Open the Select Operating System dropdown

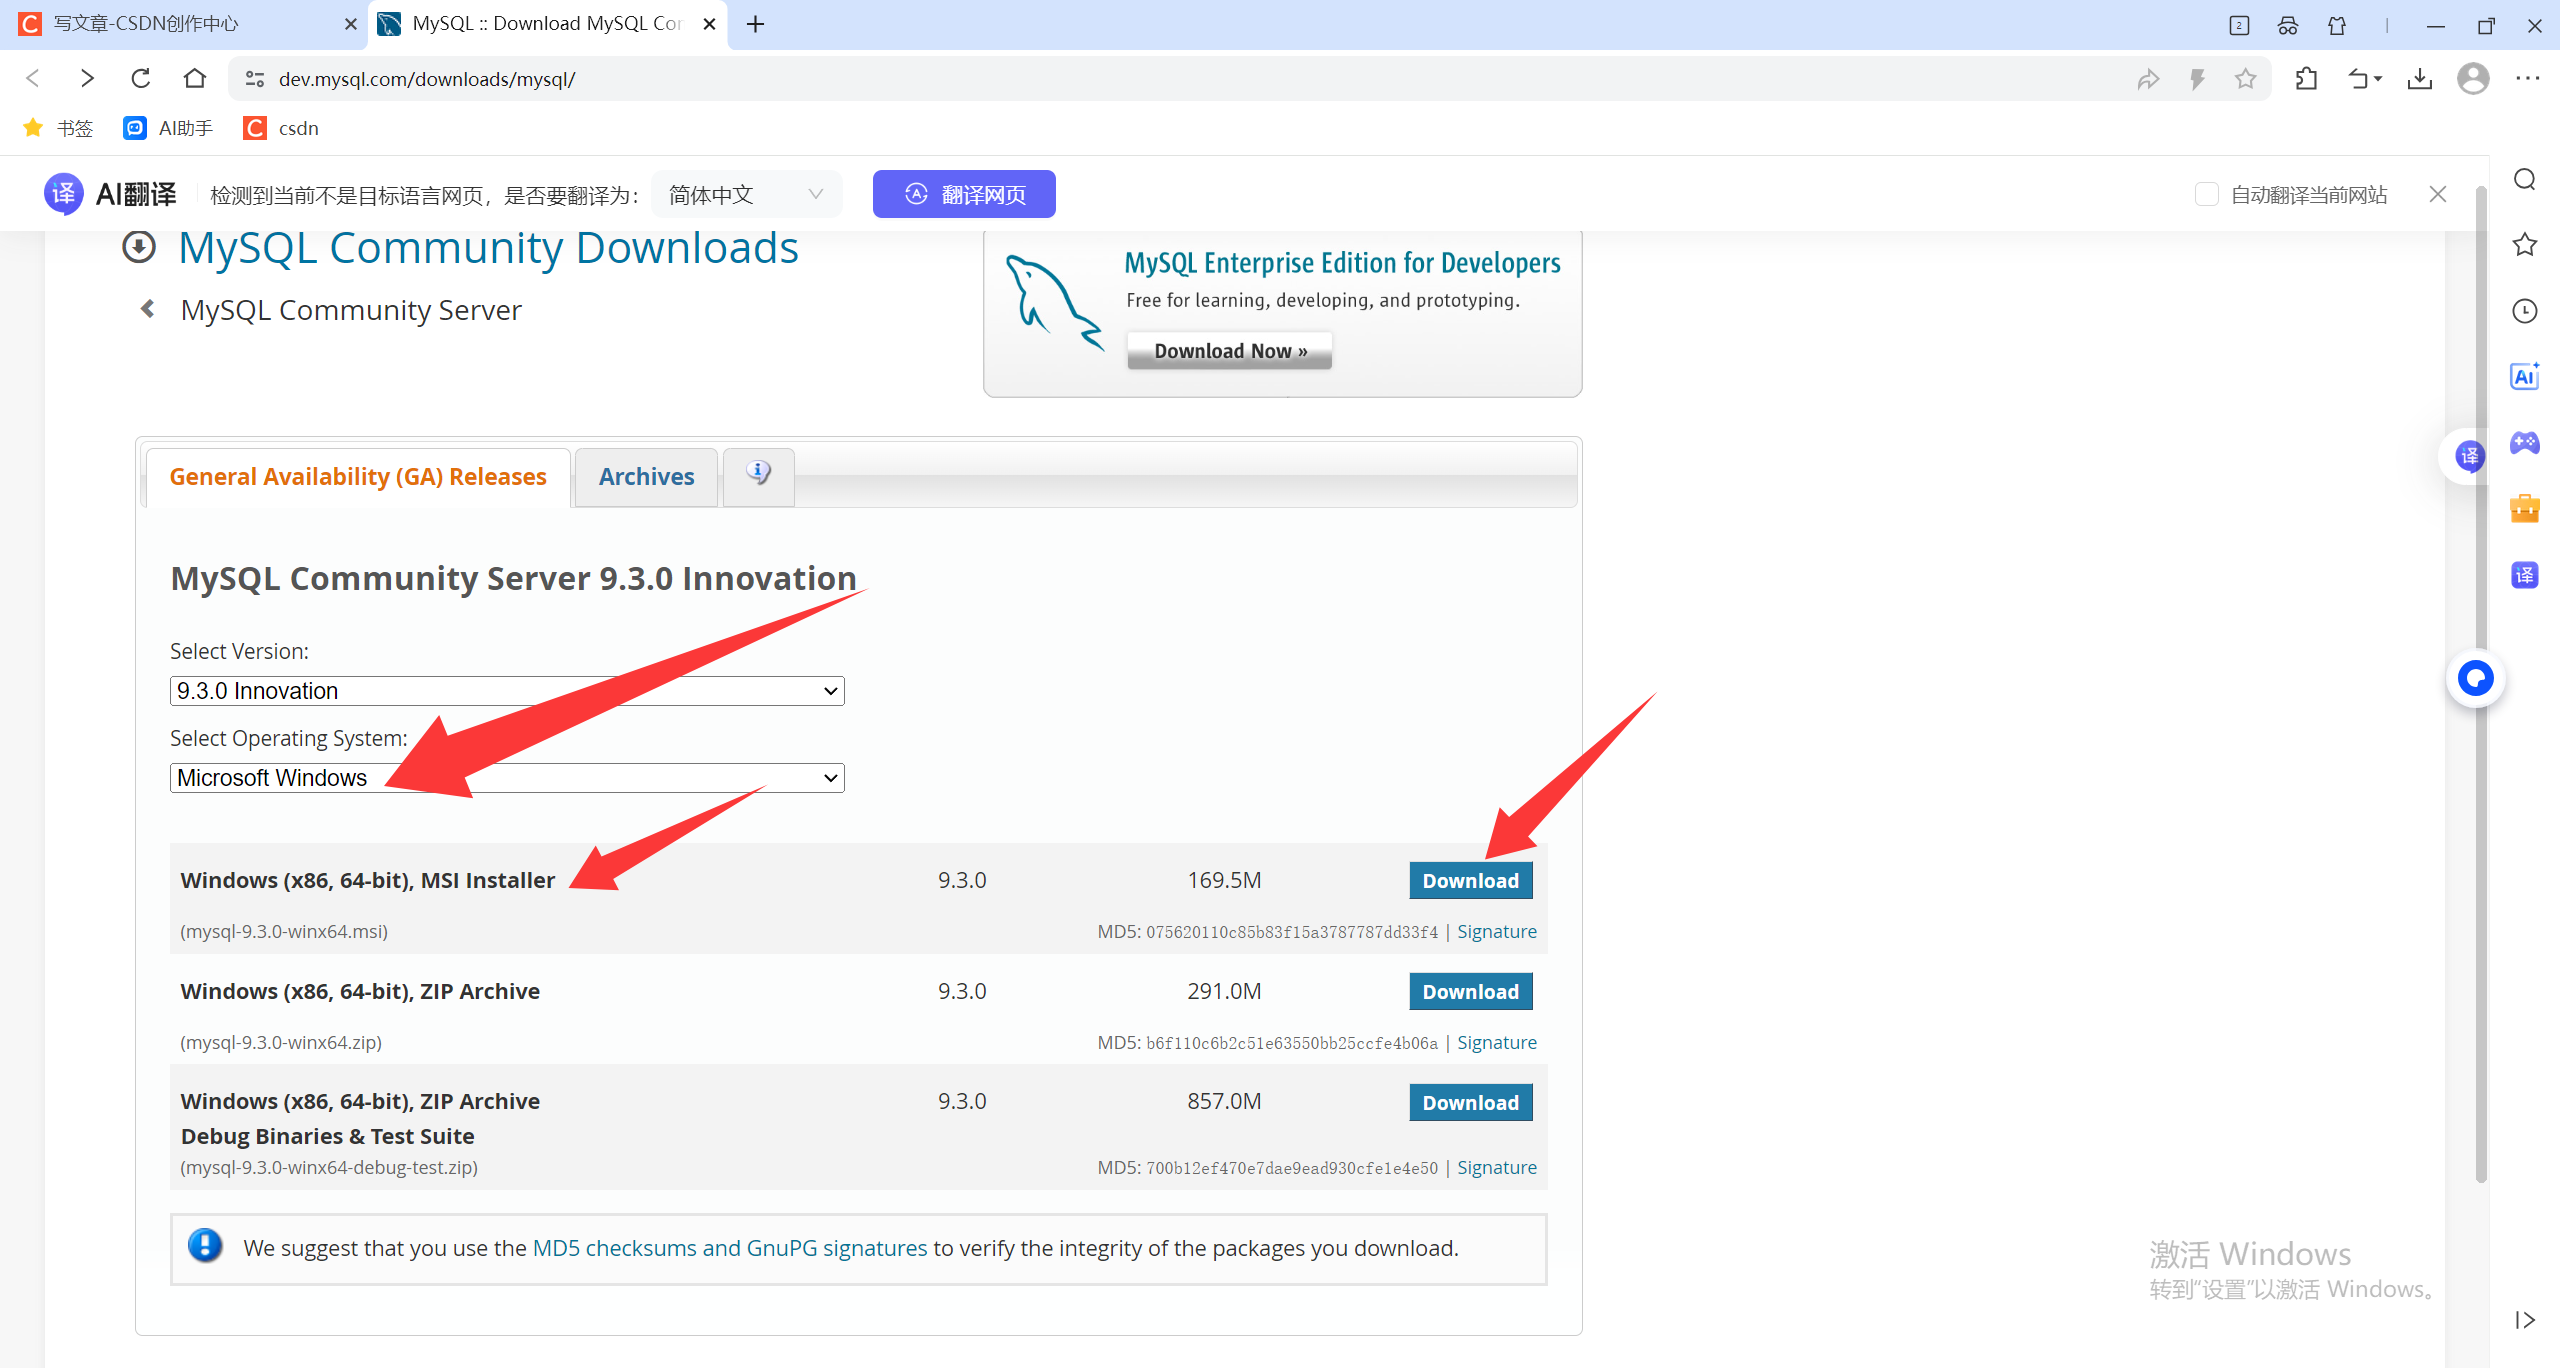pyautogui.click(x=507, y=778)
